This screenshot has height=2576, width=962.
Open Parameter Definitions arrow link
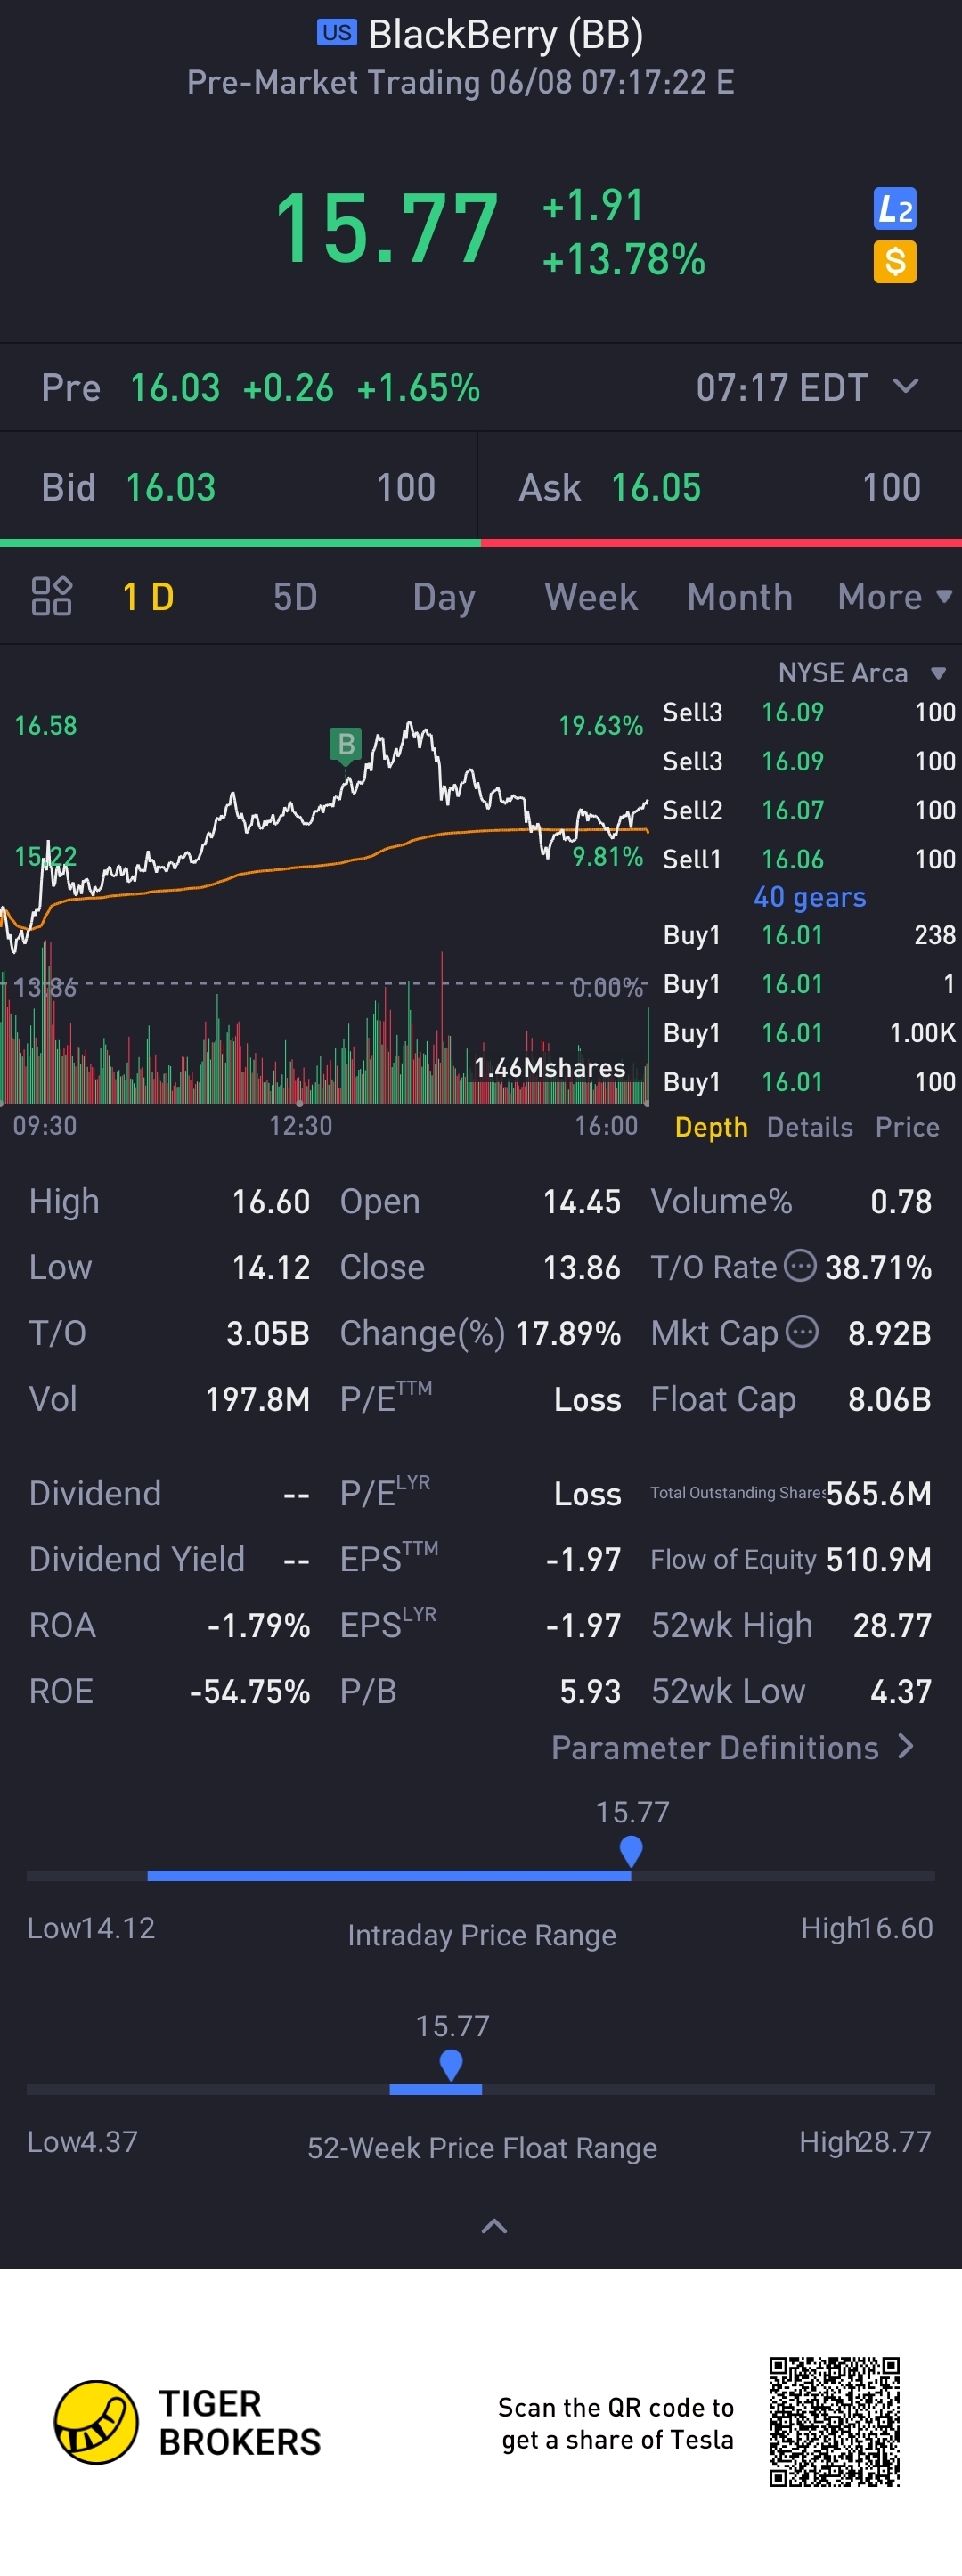pos(733,1748)
